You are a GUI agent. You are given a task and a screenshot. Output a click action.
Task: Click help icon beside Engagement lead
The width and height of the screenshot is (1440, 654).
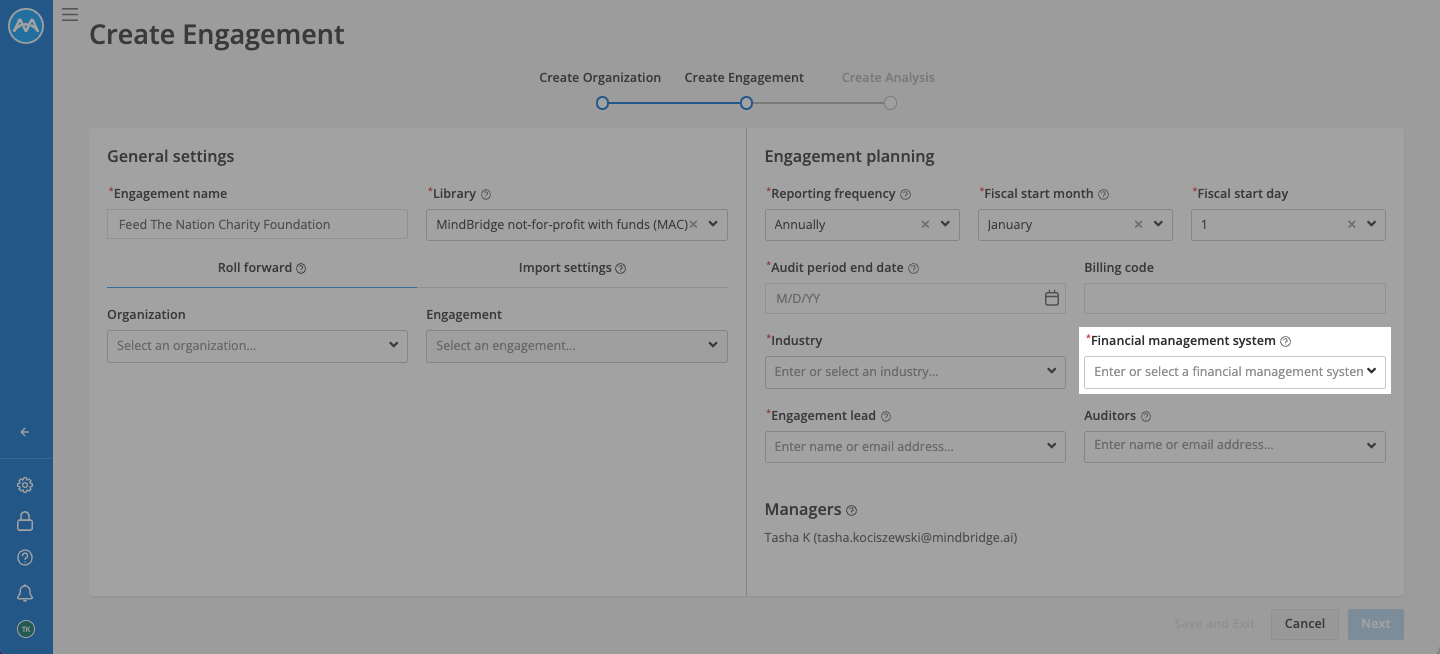tap(886, 416)
